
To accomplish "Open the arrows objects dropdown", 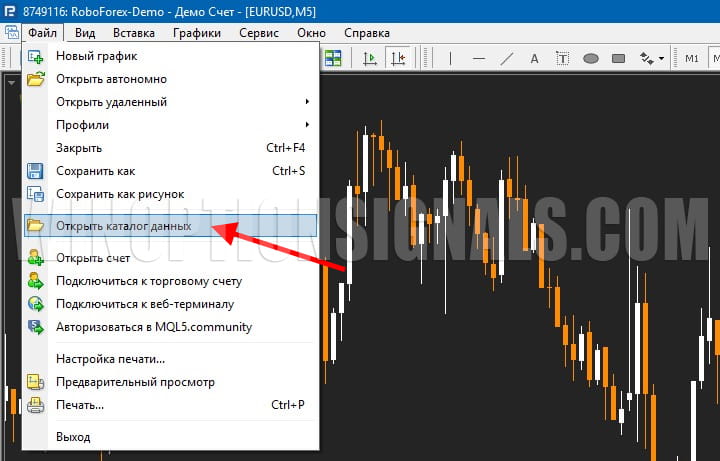I will 651,58.
